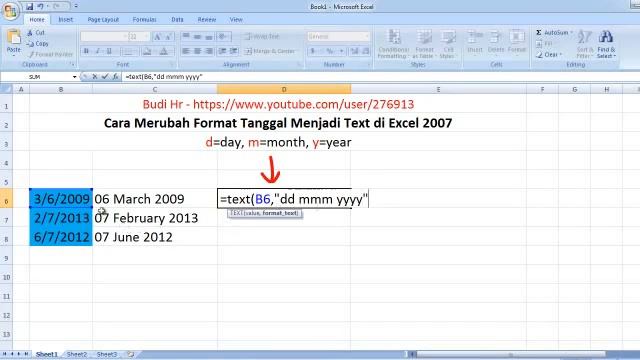The width and height of the screenshot is (640, 360).
Task: Click the Bottom Align icon
Action: [x=209, y=37]
